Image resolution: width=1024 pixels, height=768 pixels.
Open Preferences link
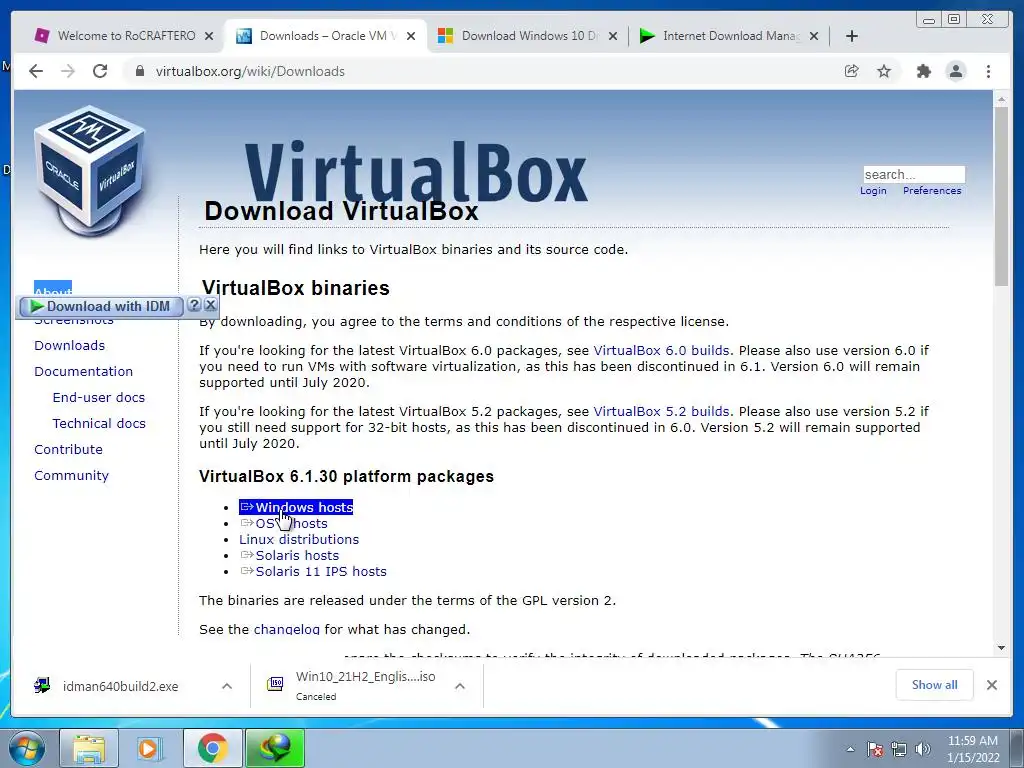932,191
